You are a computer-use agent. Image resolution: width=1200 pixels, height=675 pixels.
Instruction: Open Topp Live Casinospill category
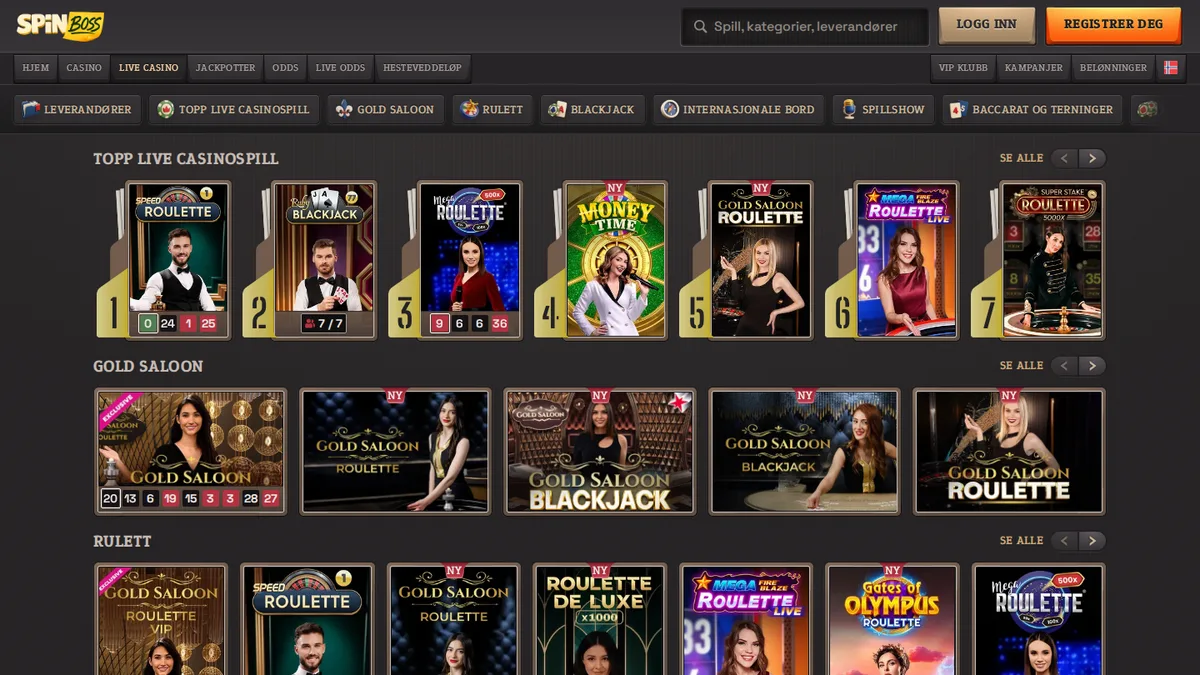(234, 110)
